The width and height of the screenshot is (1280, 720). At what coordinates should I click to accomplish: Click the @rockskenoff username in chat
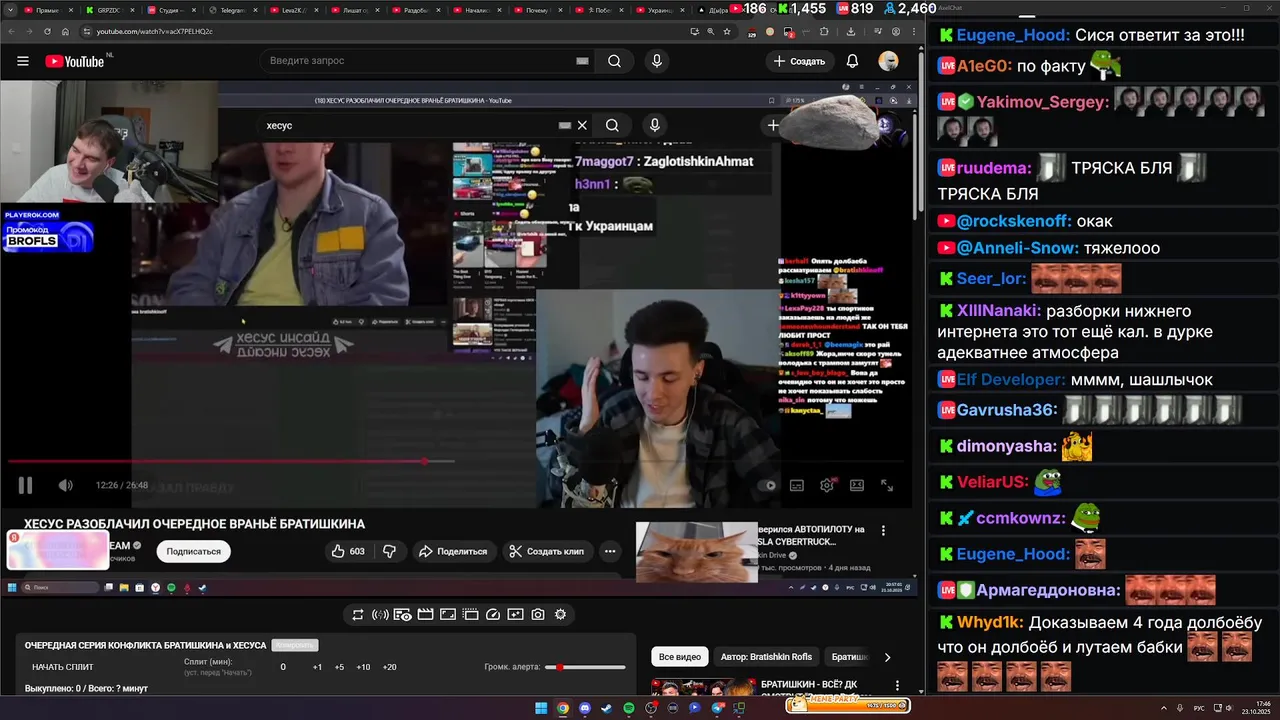pyautogui.click(x=1014, y=221)
